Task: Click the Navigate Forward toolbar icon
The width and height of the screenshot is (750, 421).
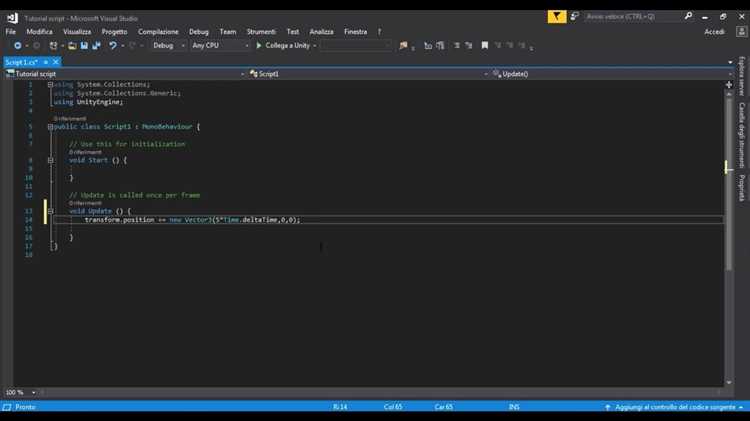Action: click(x=36, y=45)
